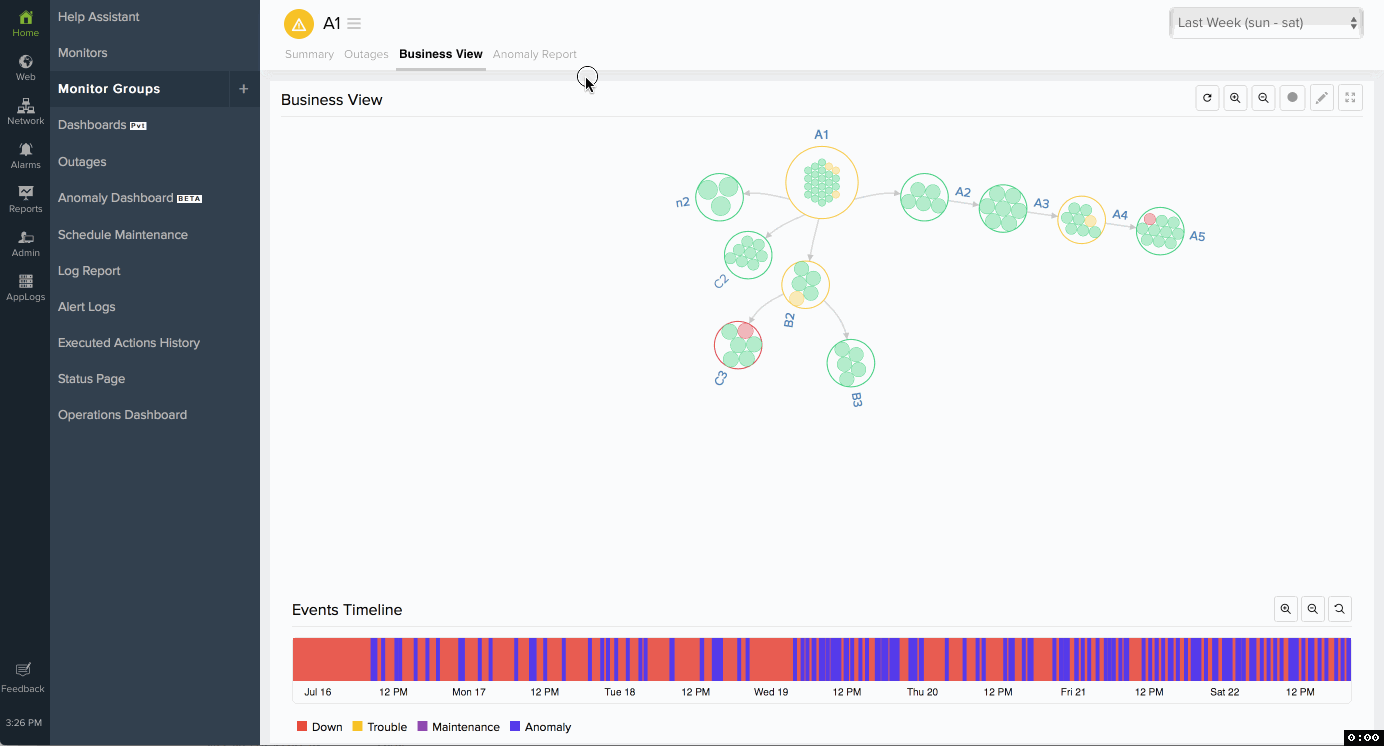Open the Feedback form
Viewport: 1384px width, 746px height.
tap(23, 677)
